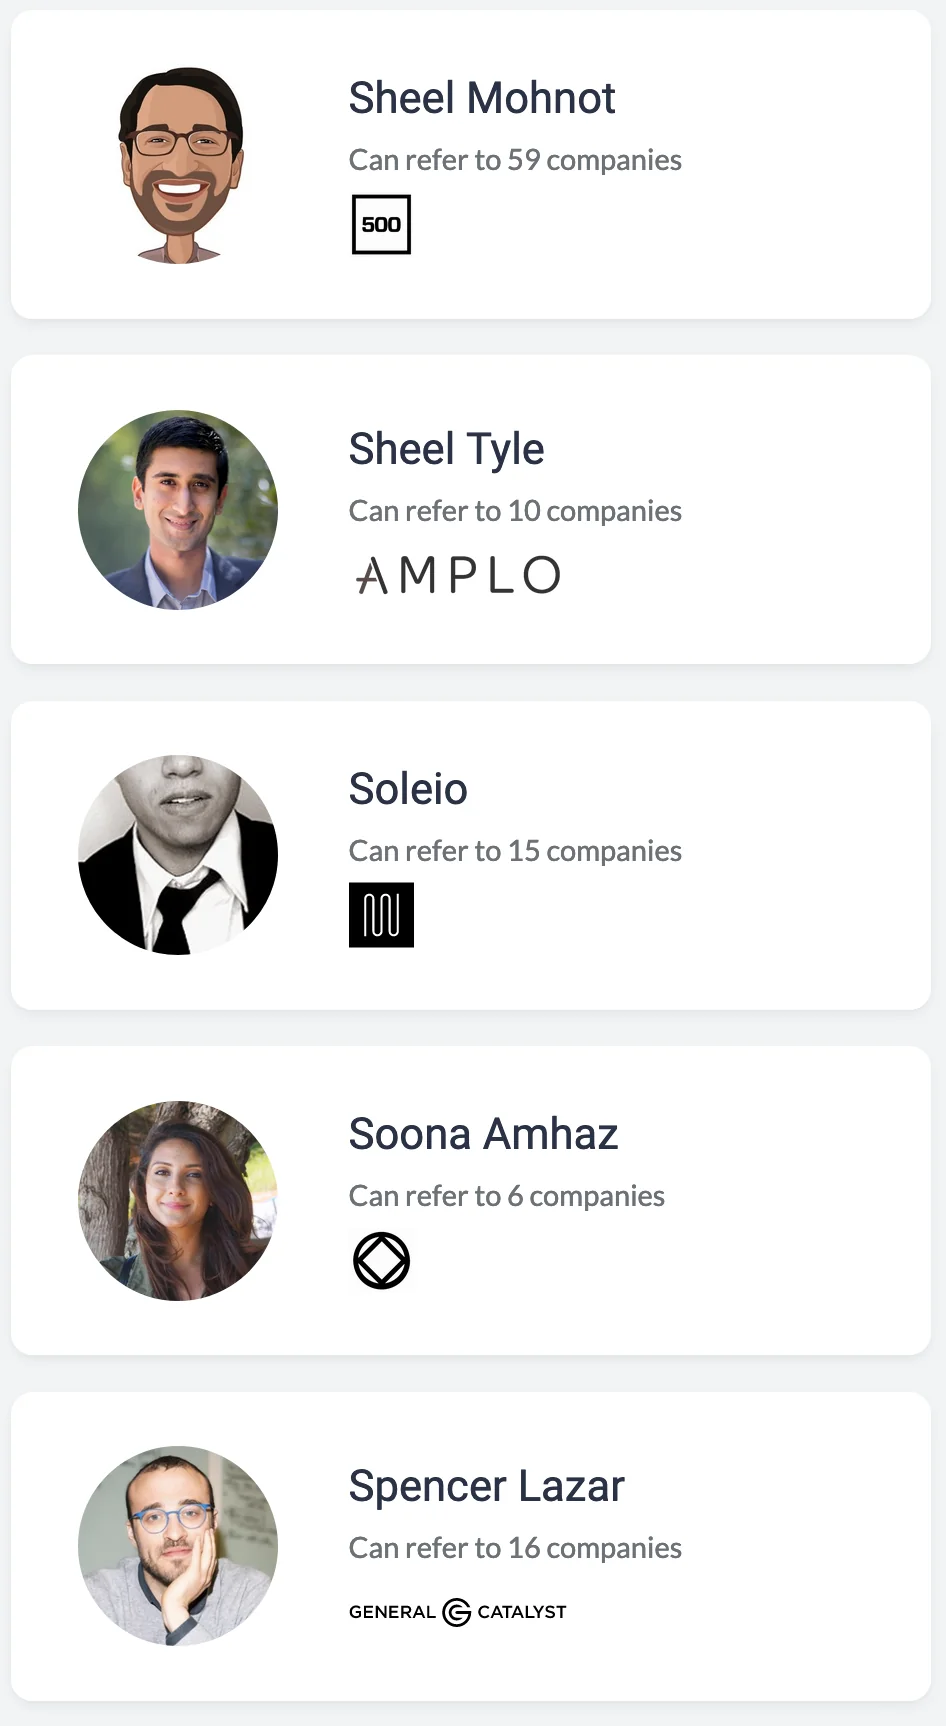Click 'Can refer to 16 companies' under Spencer Lazar
This screenshot has height=1726, width=946.
(514, 1547)
